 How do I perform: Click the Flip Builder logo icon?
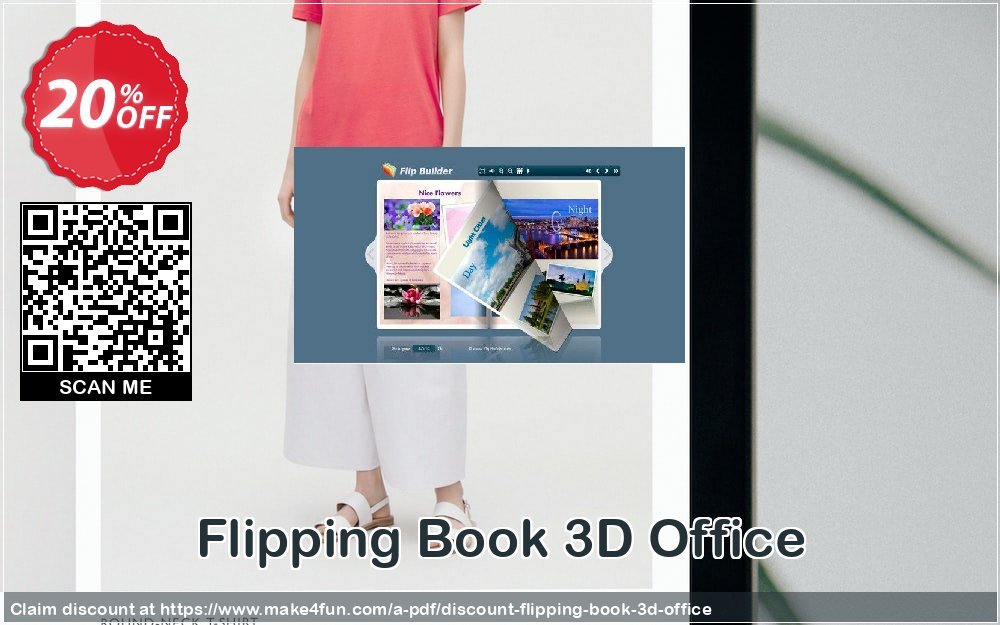tap(389, 170)
